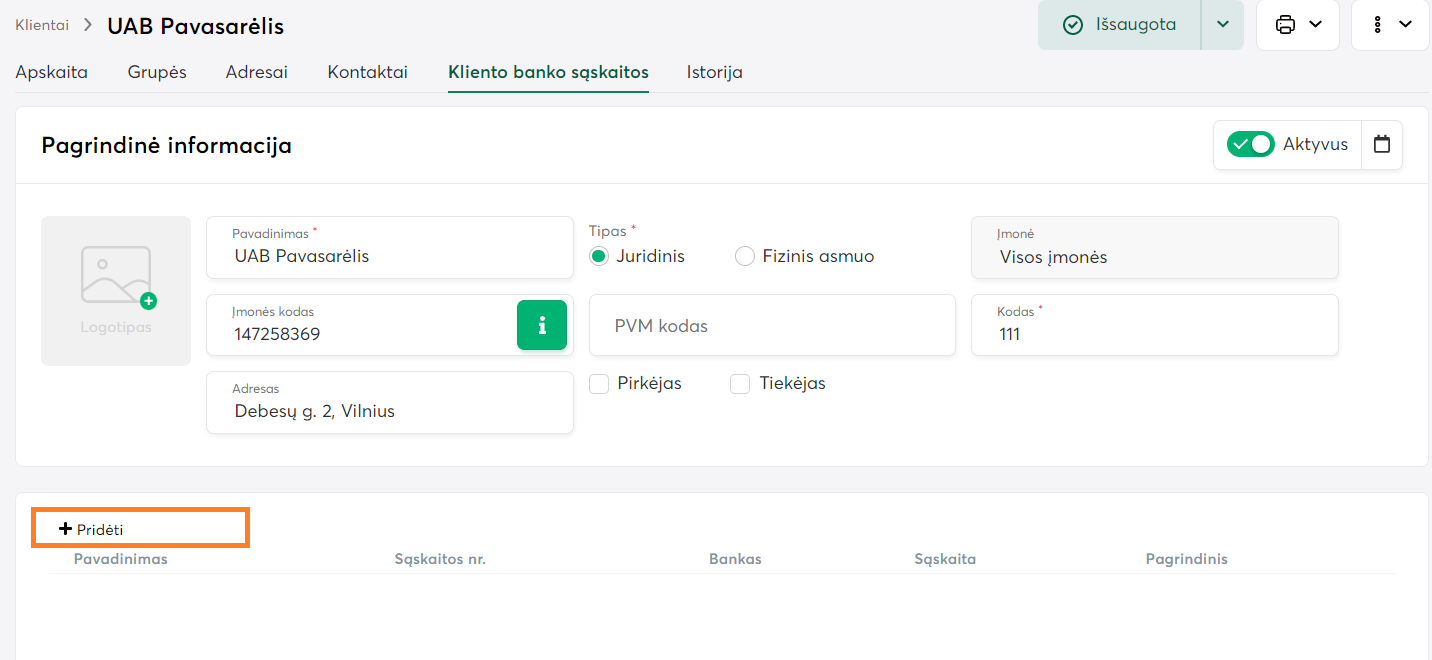Click the Pridėti add button
The height and width of the screenshot is (660, 1432).
[x=92, y=529]
